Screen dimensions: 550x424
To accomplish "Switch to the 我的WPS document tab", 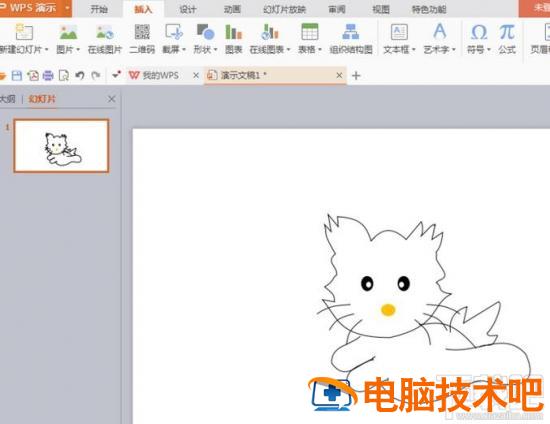I will (160, 75).
